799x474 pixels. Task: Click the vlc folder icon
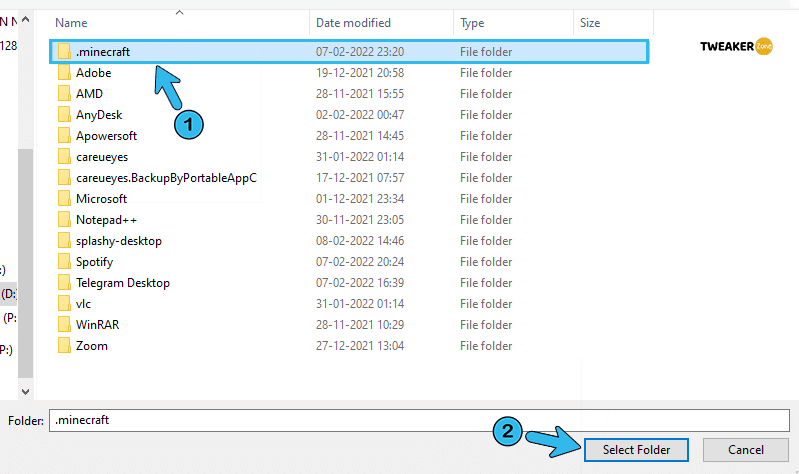click(x=64, y=304)
